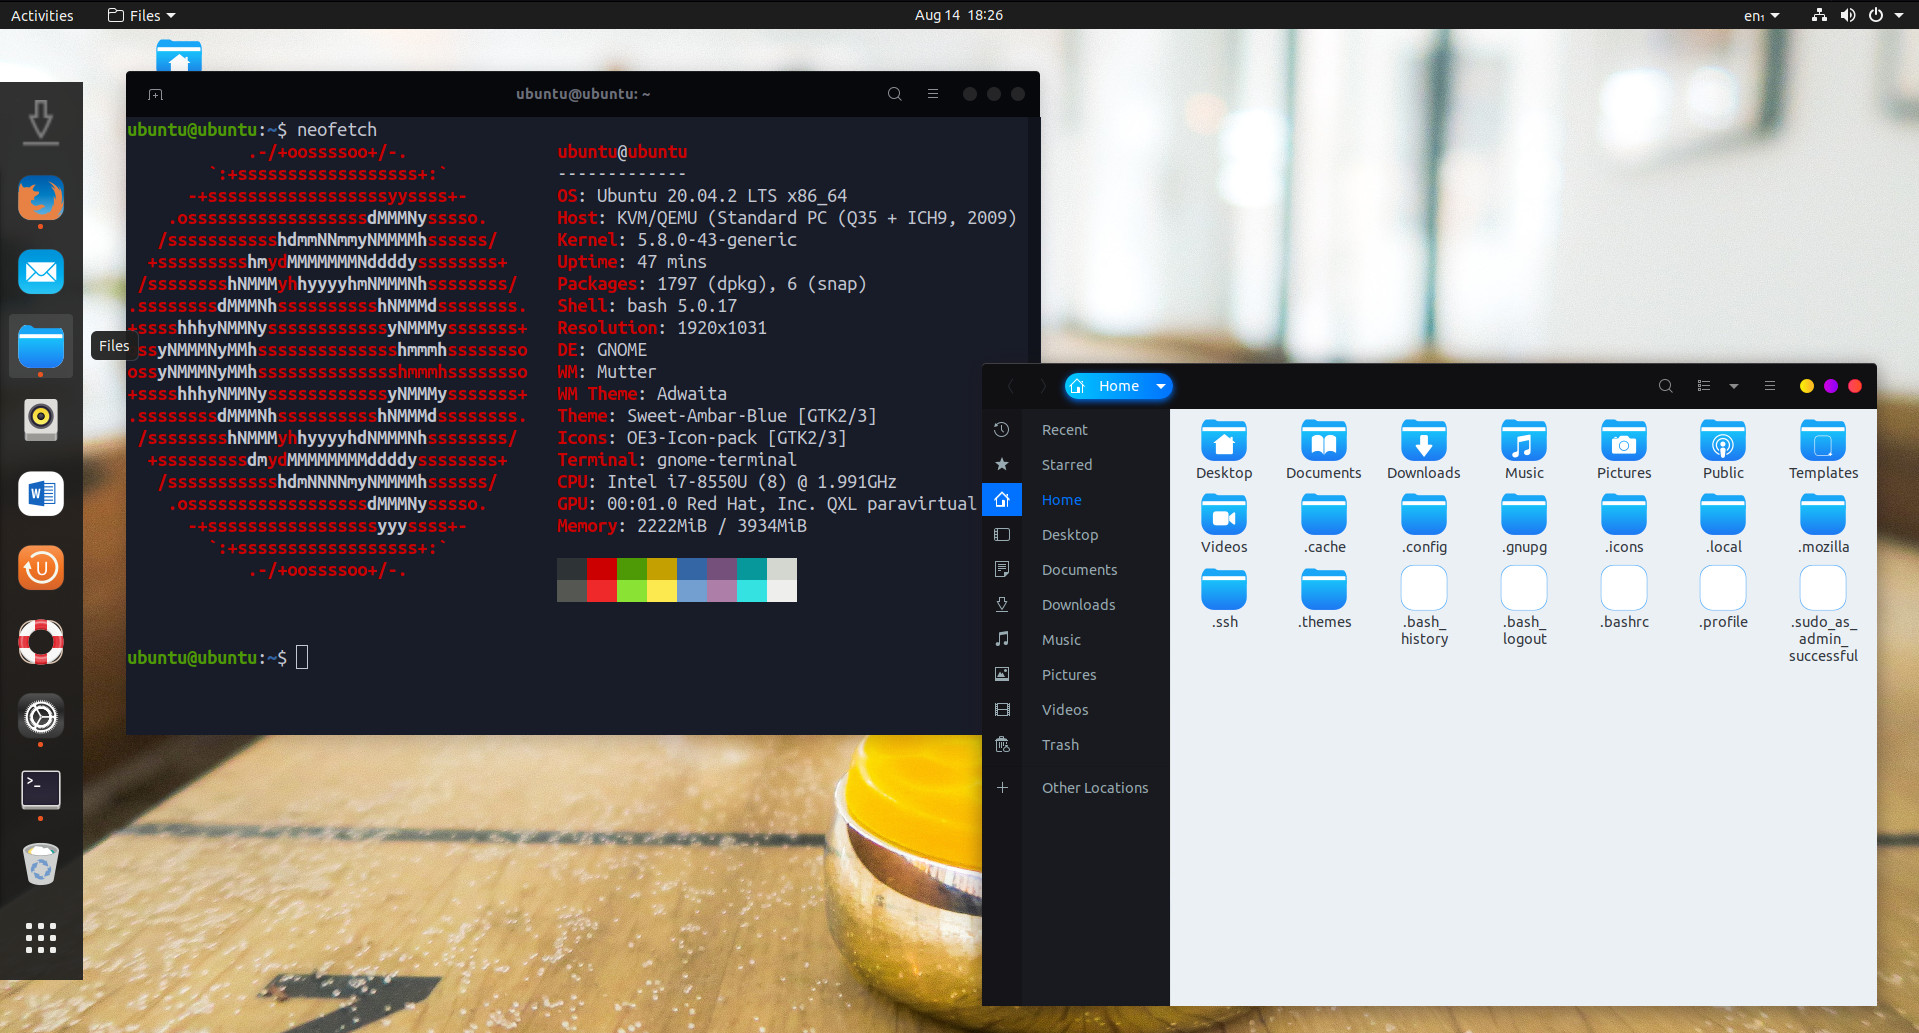The image size is (1919, 1033).
Task: Open Terminal icon in the dock
Action: (41, 790)
